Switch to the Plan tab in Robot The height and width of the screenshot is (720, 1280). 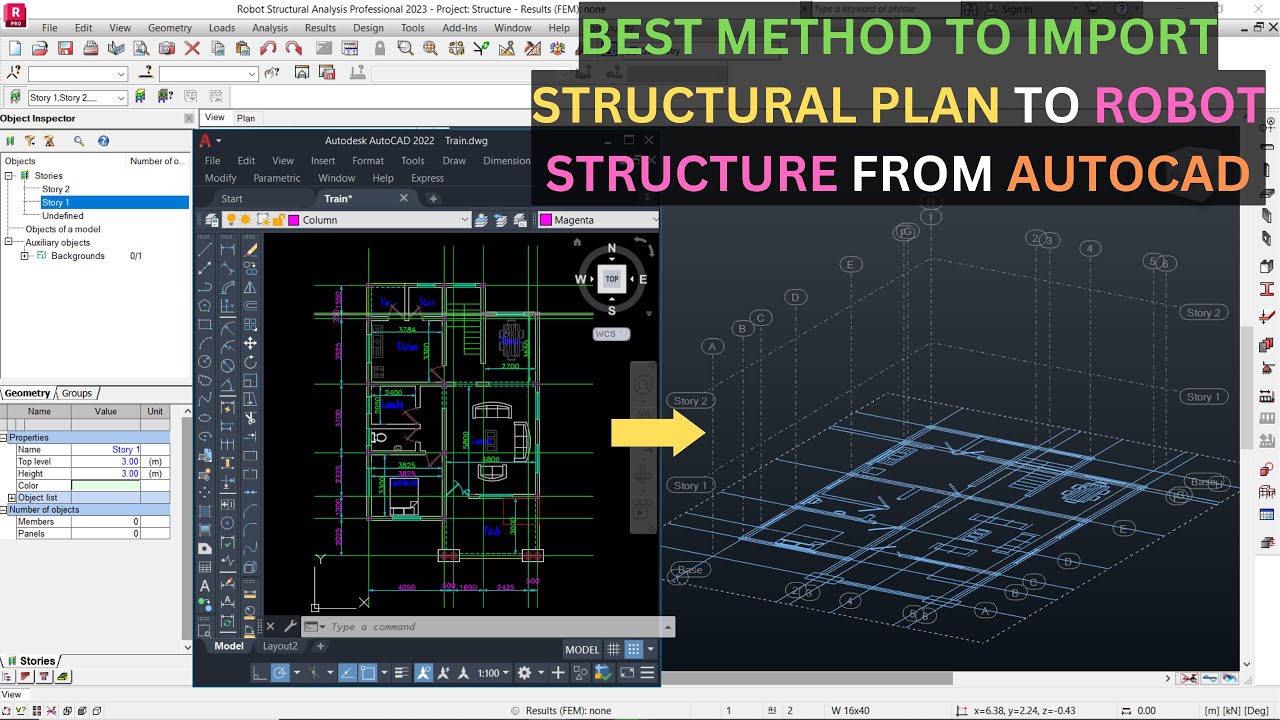[246, 118]
